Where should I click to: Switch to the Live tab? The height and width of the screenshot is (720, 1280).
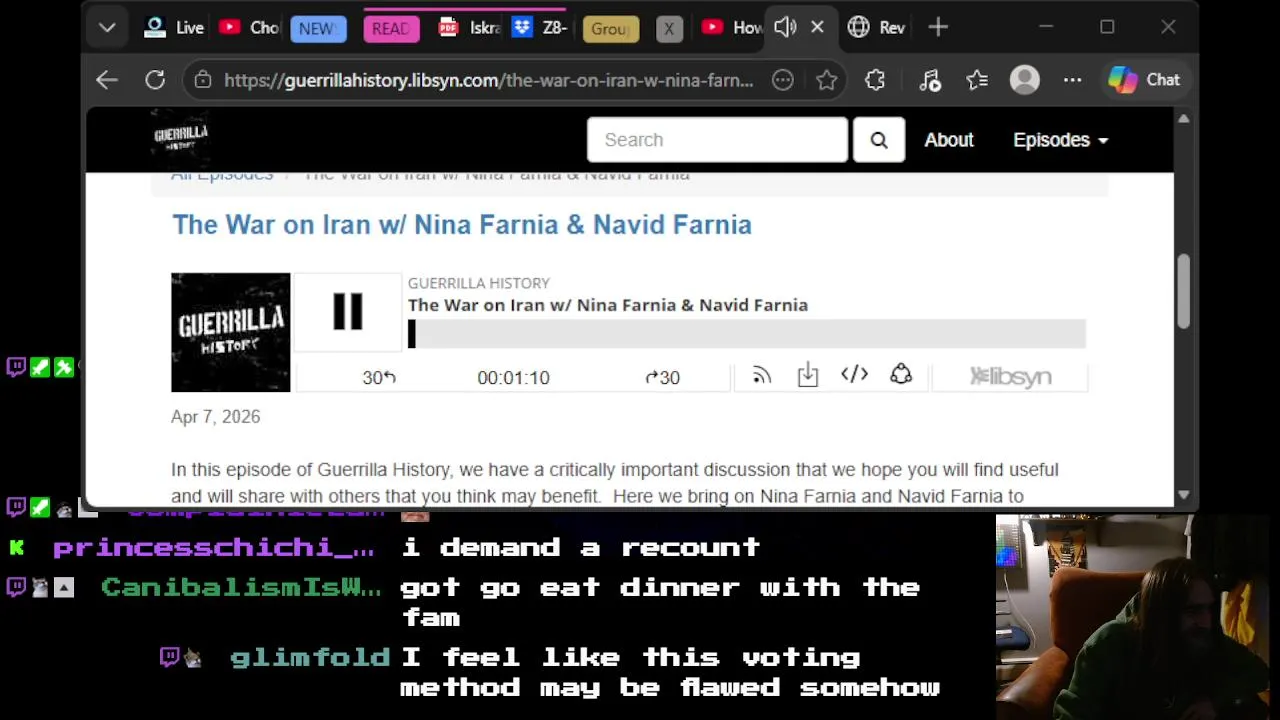(x=173, y=28)
